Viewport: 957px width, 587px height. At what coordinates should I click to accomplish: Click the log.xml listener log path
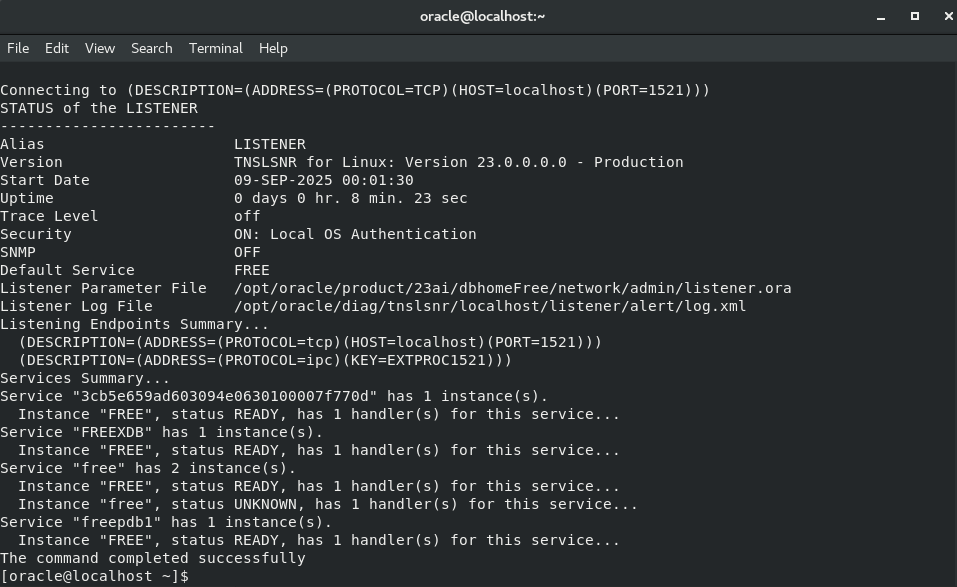[490, 306]
